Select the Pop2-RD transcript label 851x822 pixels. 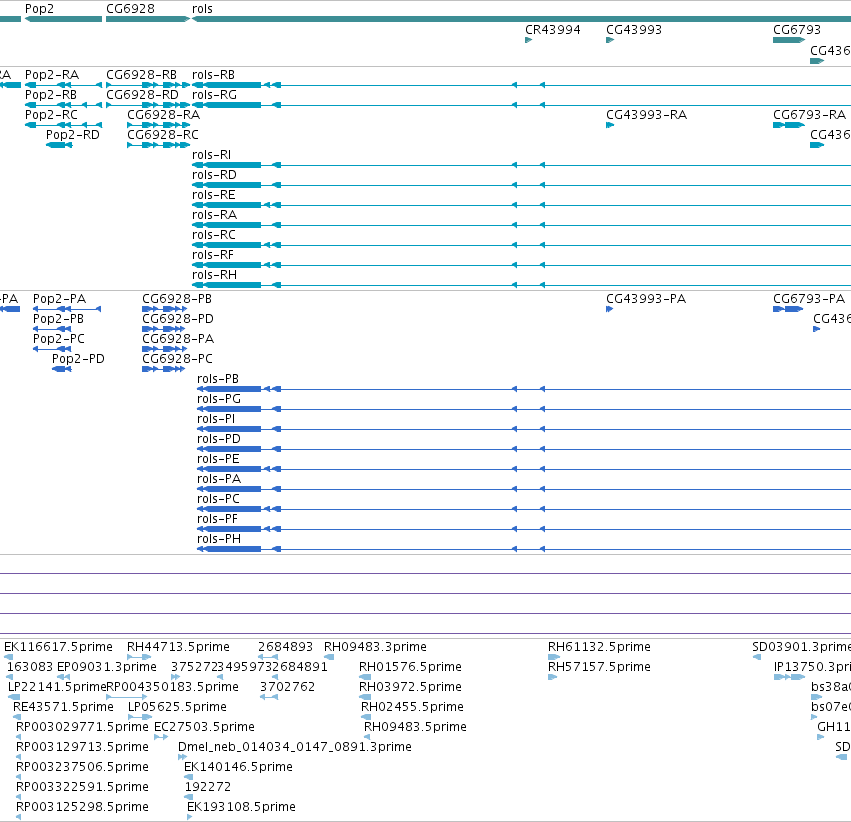[x=73, y=135]
